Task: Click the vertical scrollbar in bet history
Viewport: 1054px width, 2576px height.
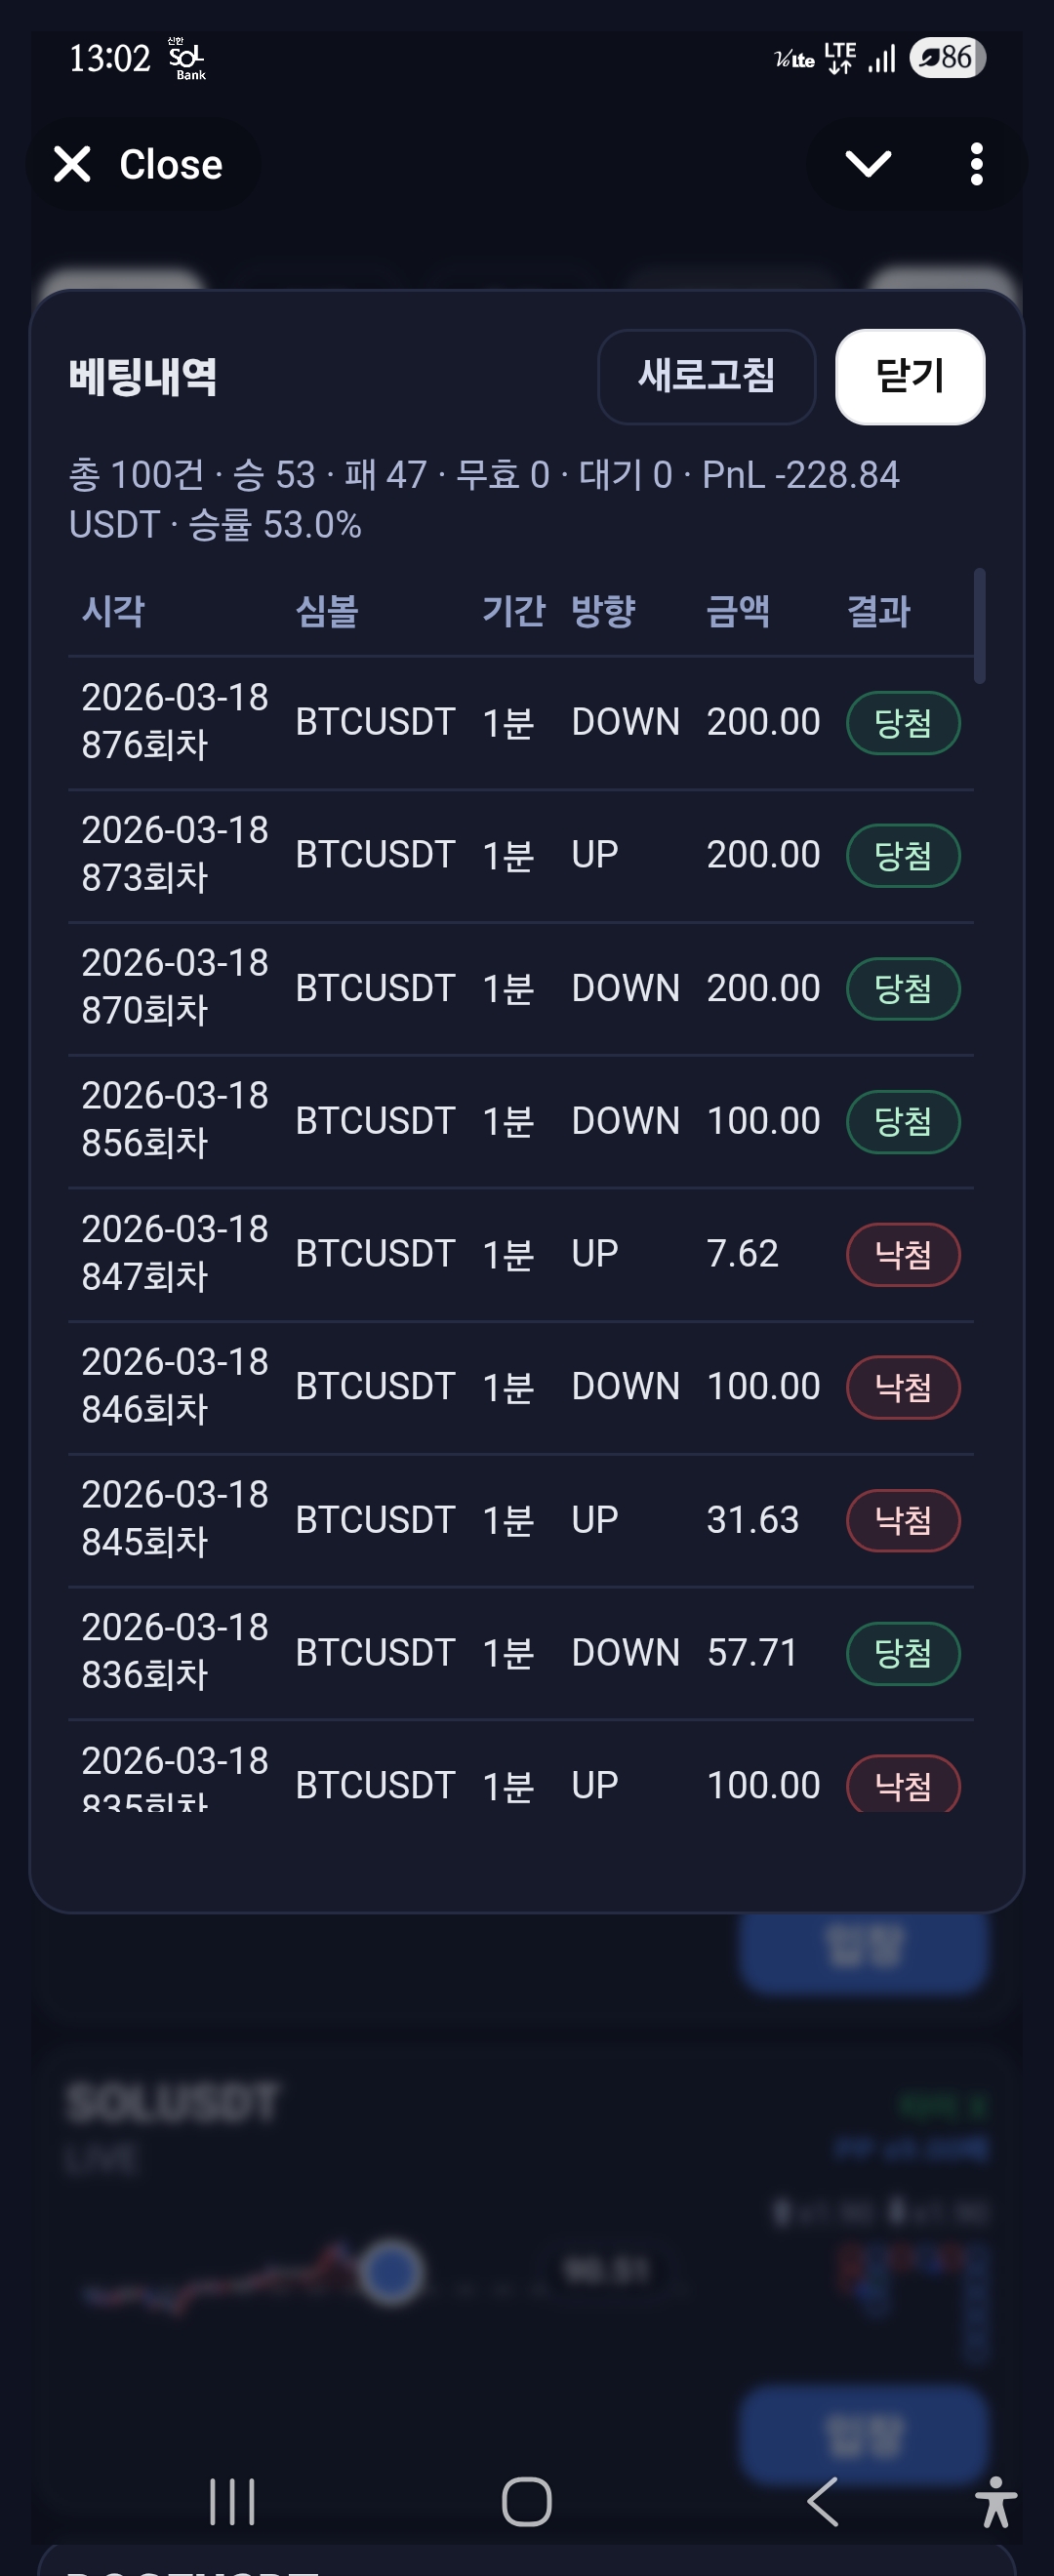Action: pyautogui.click(x=979, y=626)
